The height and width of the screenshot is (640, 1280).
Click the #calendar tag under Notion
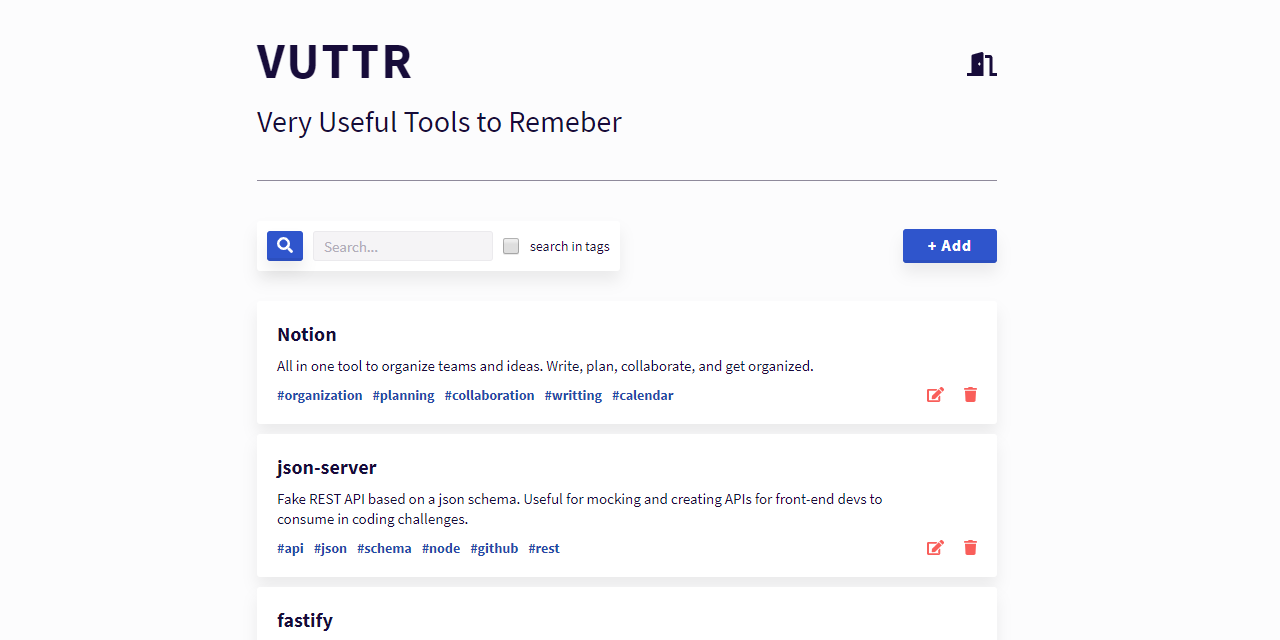click(642, 395)
